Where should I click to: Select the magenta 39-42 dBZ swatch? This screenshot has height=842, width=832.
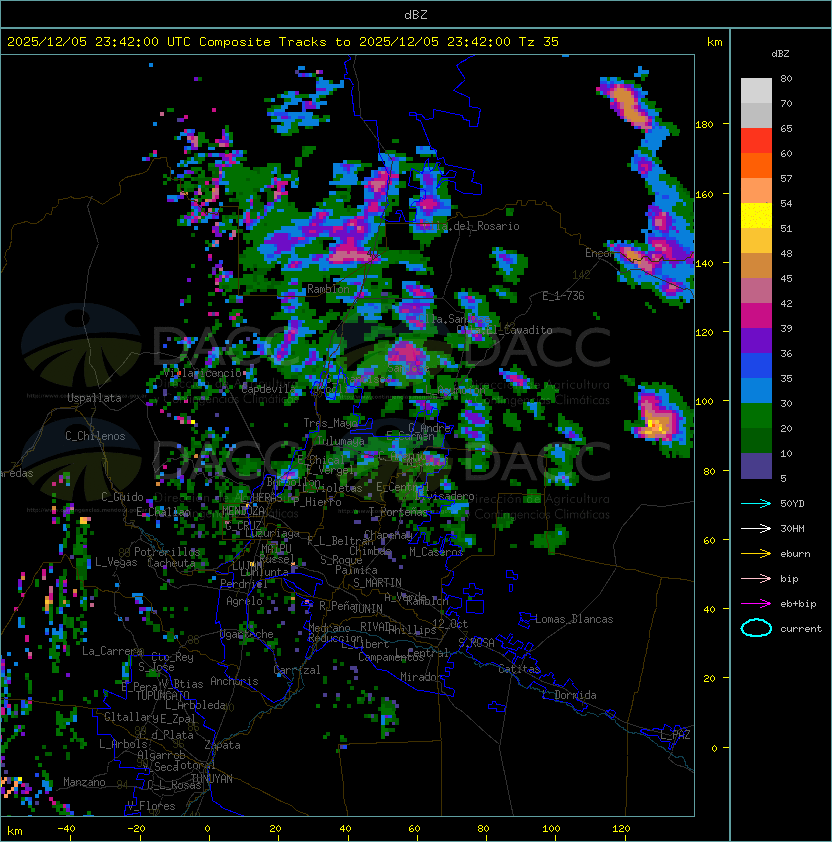pyautogui.click(x=756, y=316)
